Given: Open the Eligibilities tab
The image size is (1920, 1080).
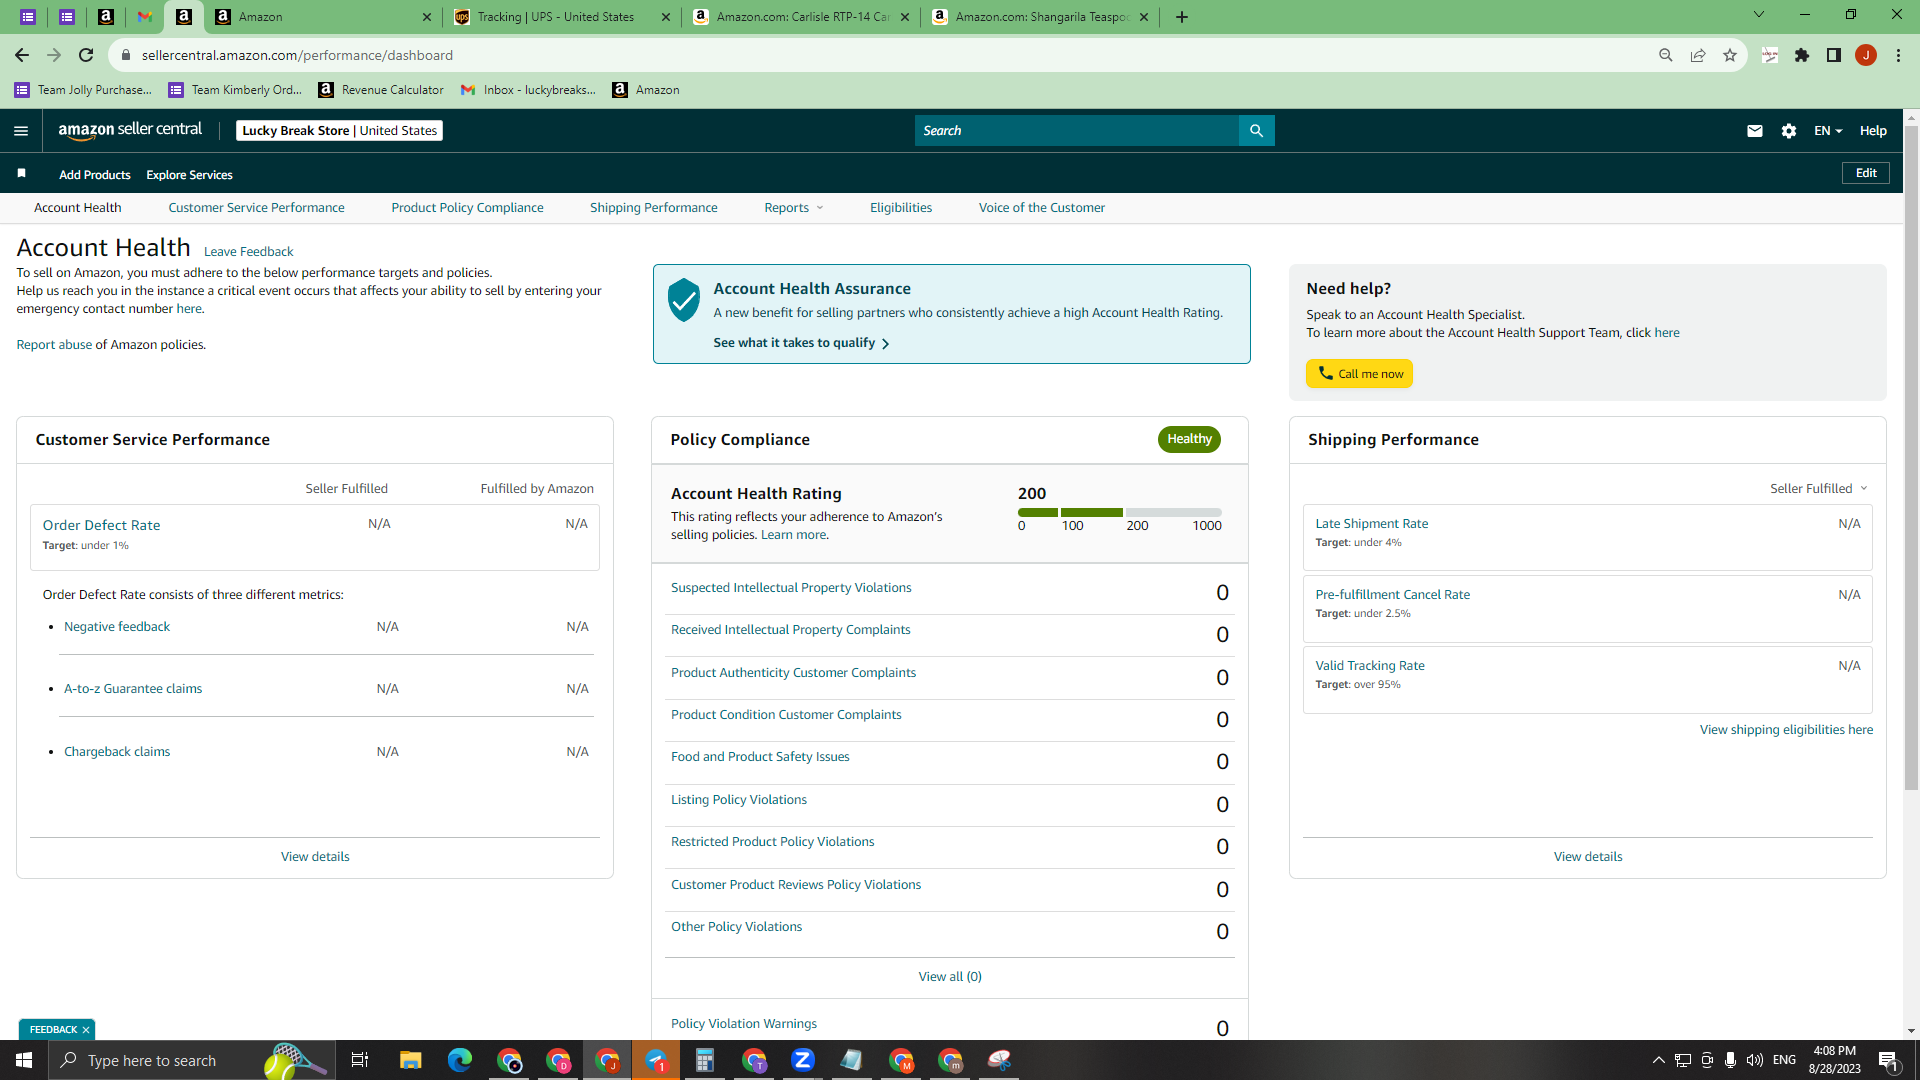Looking at the screenshot, I should tap(901, 208).
